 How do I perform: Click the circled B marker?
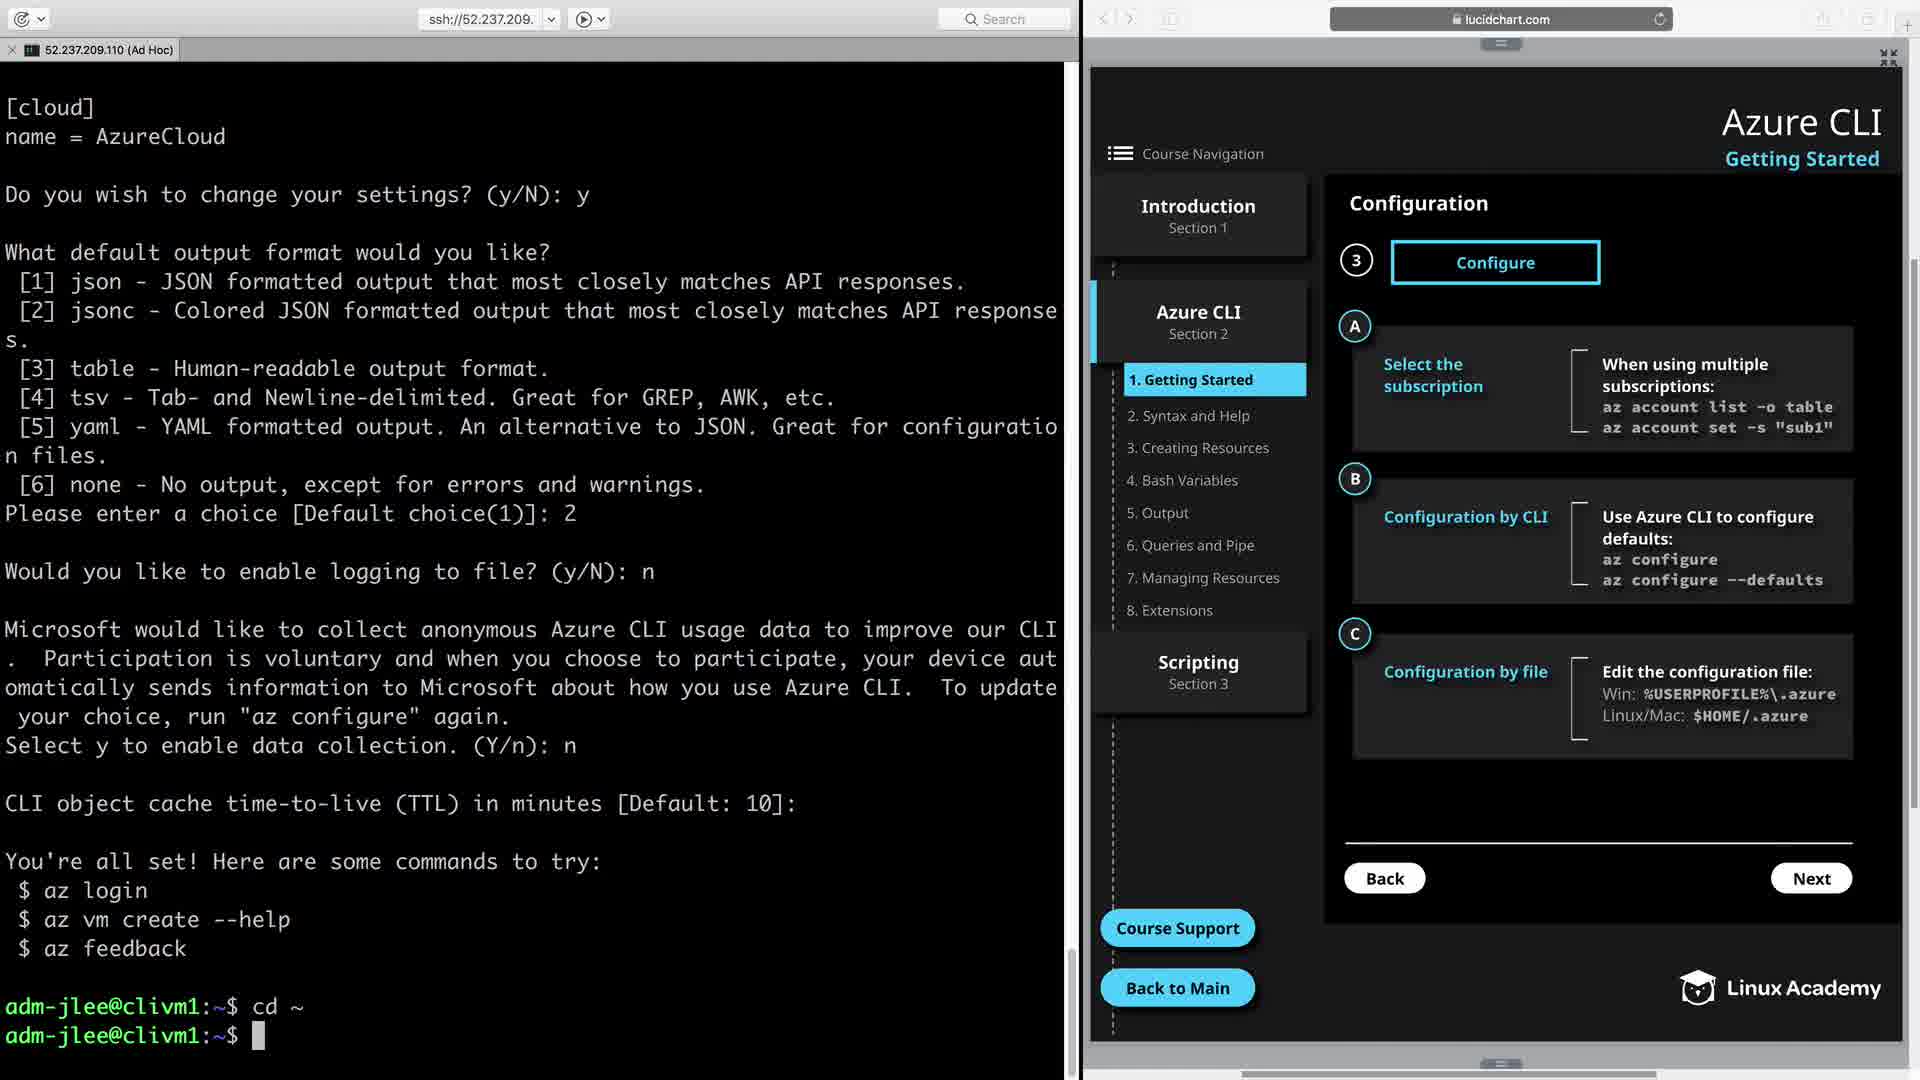(x=1355, y=479)
